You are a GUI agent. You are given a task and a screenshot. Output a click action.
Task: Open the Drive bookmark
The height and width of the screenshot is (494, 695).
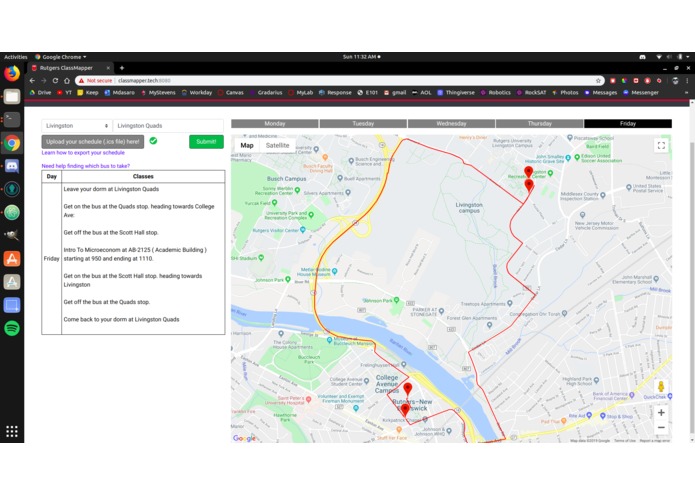40,93
